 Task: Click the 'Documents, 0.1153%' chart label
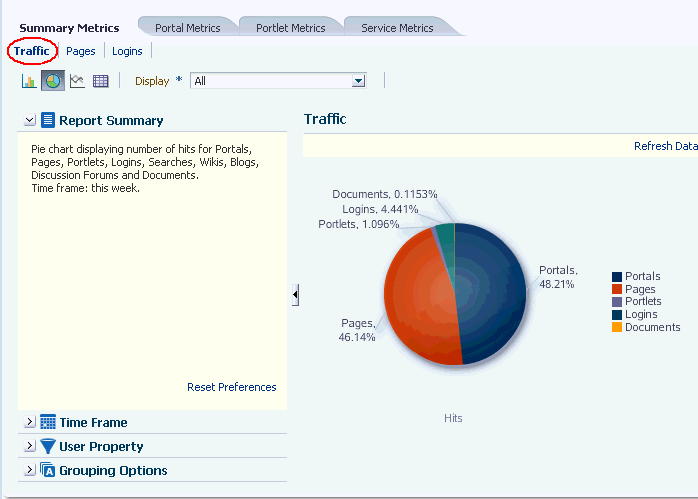pos(385,194)
